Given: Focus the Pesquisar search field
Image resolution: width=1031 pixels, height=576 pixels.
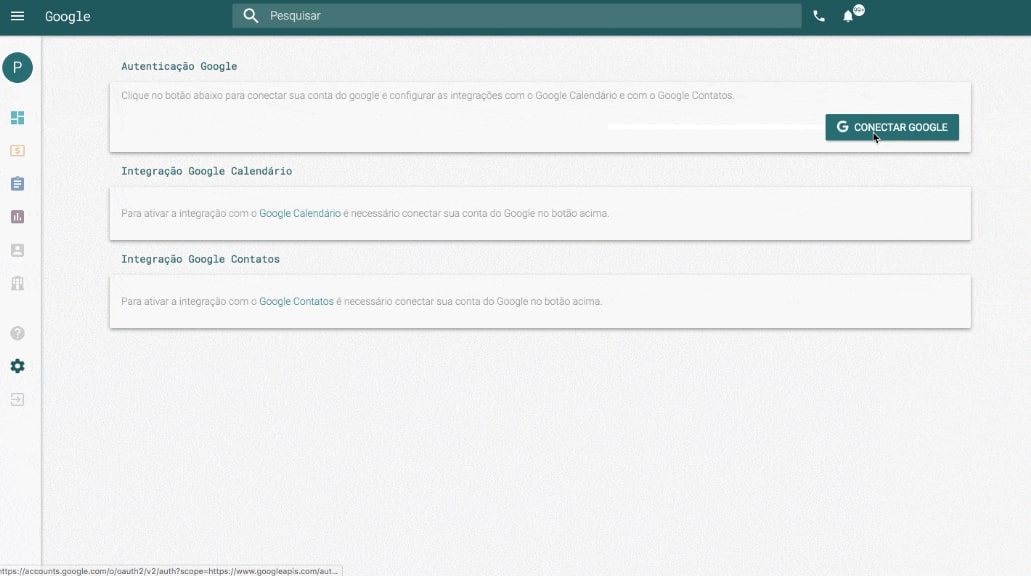Looking at the screenshot, I should pyautogui.click(x=517, y=16).
